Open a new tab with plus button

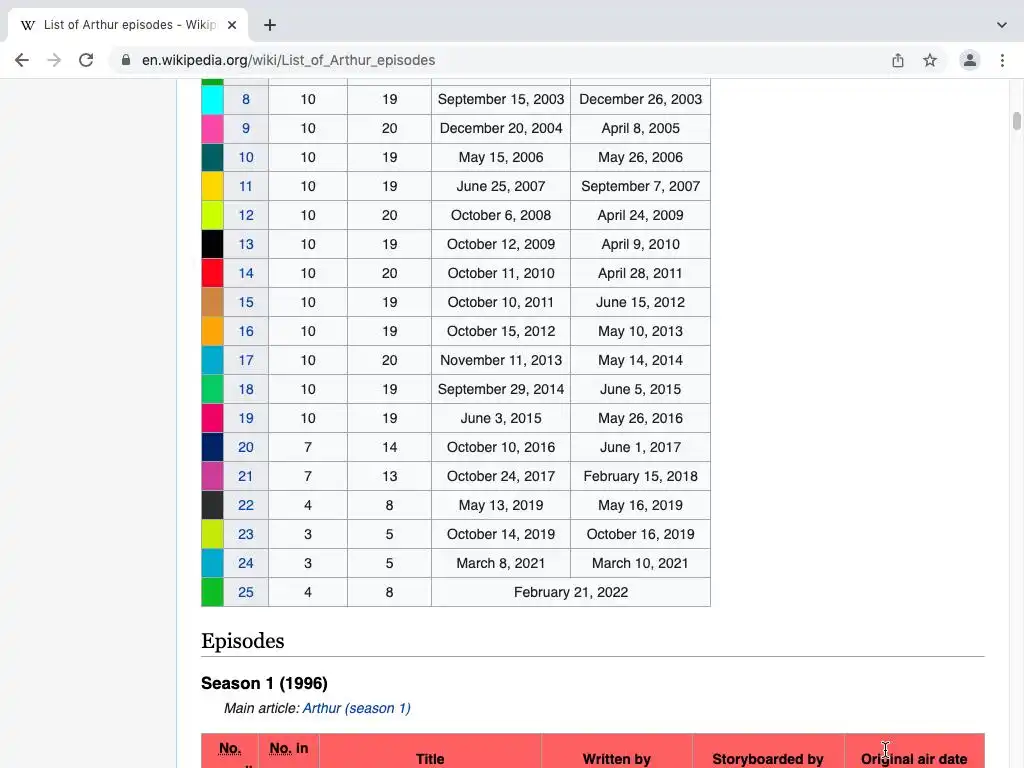pyautogui.click(x=270, y=25)
